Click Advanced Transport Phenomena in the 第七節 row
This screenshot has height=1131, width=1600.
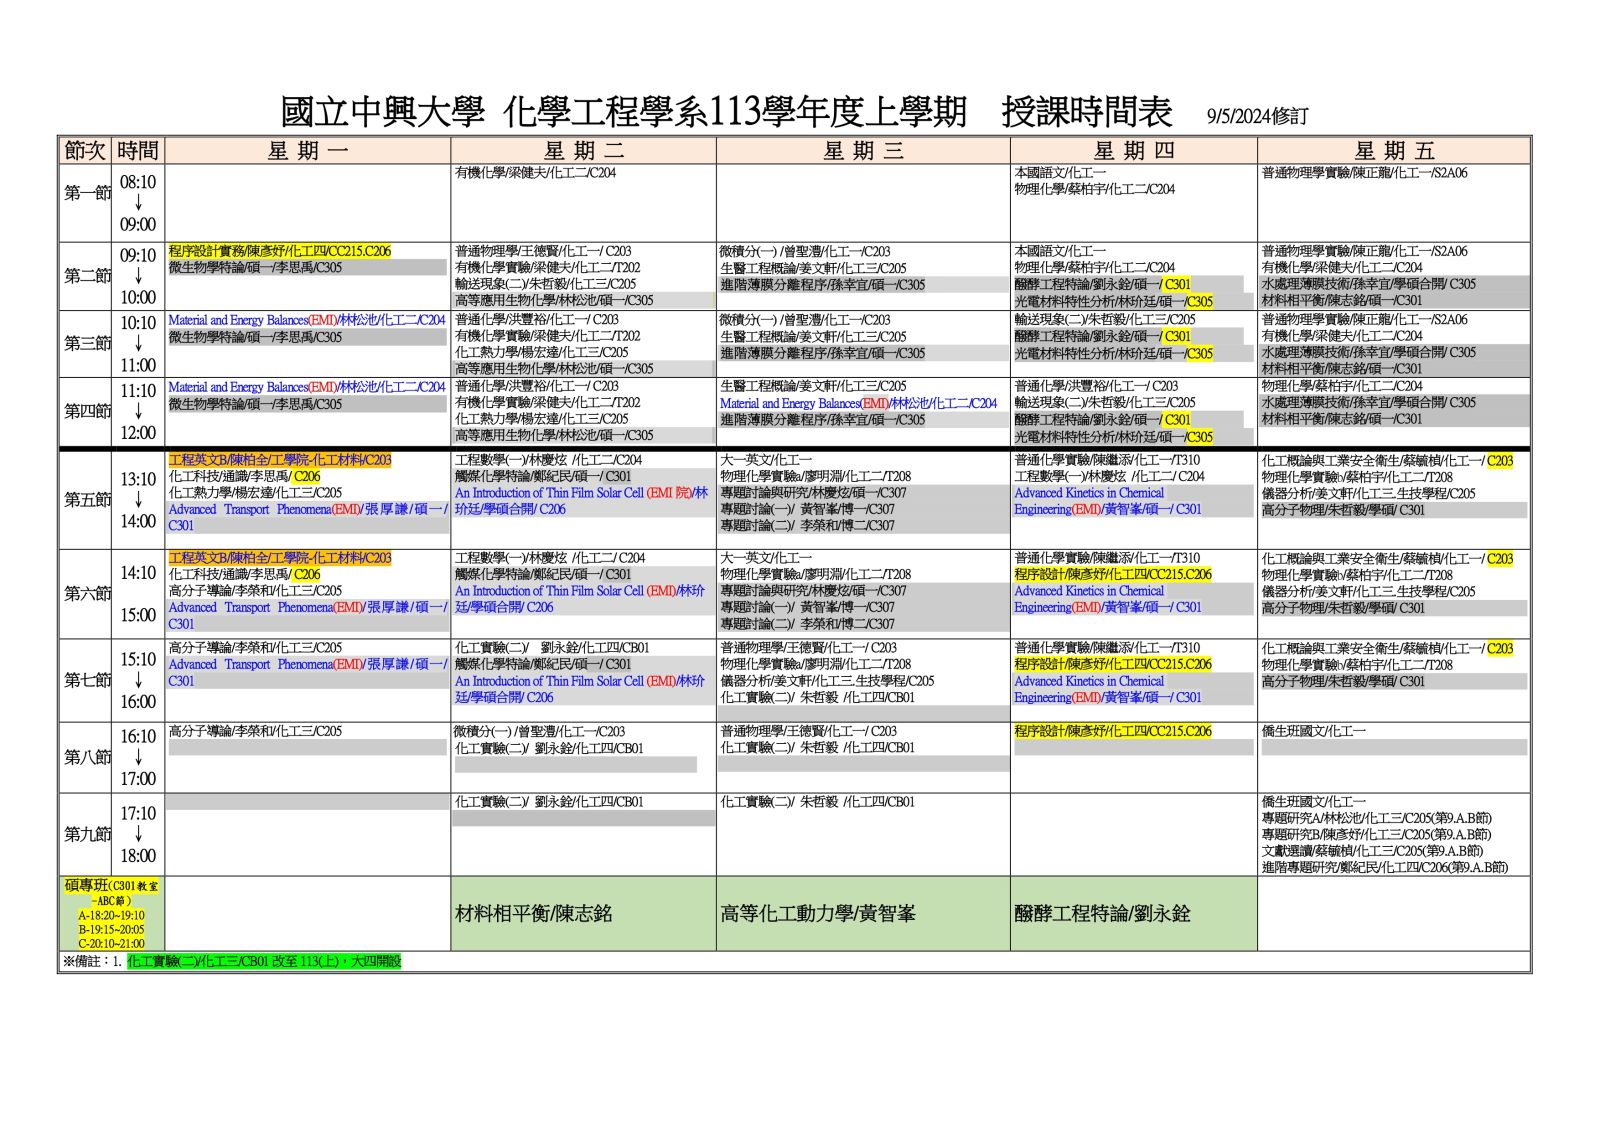tap(308, 672)
